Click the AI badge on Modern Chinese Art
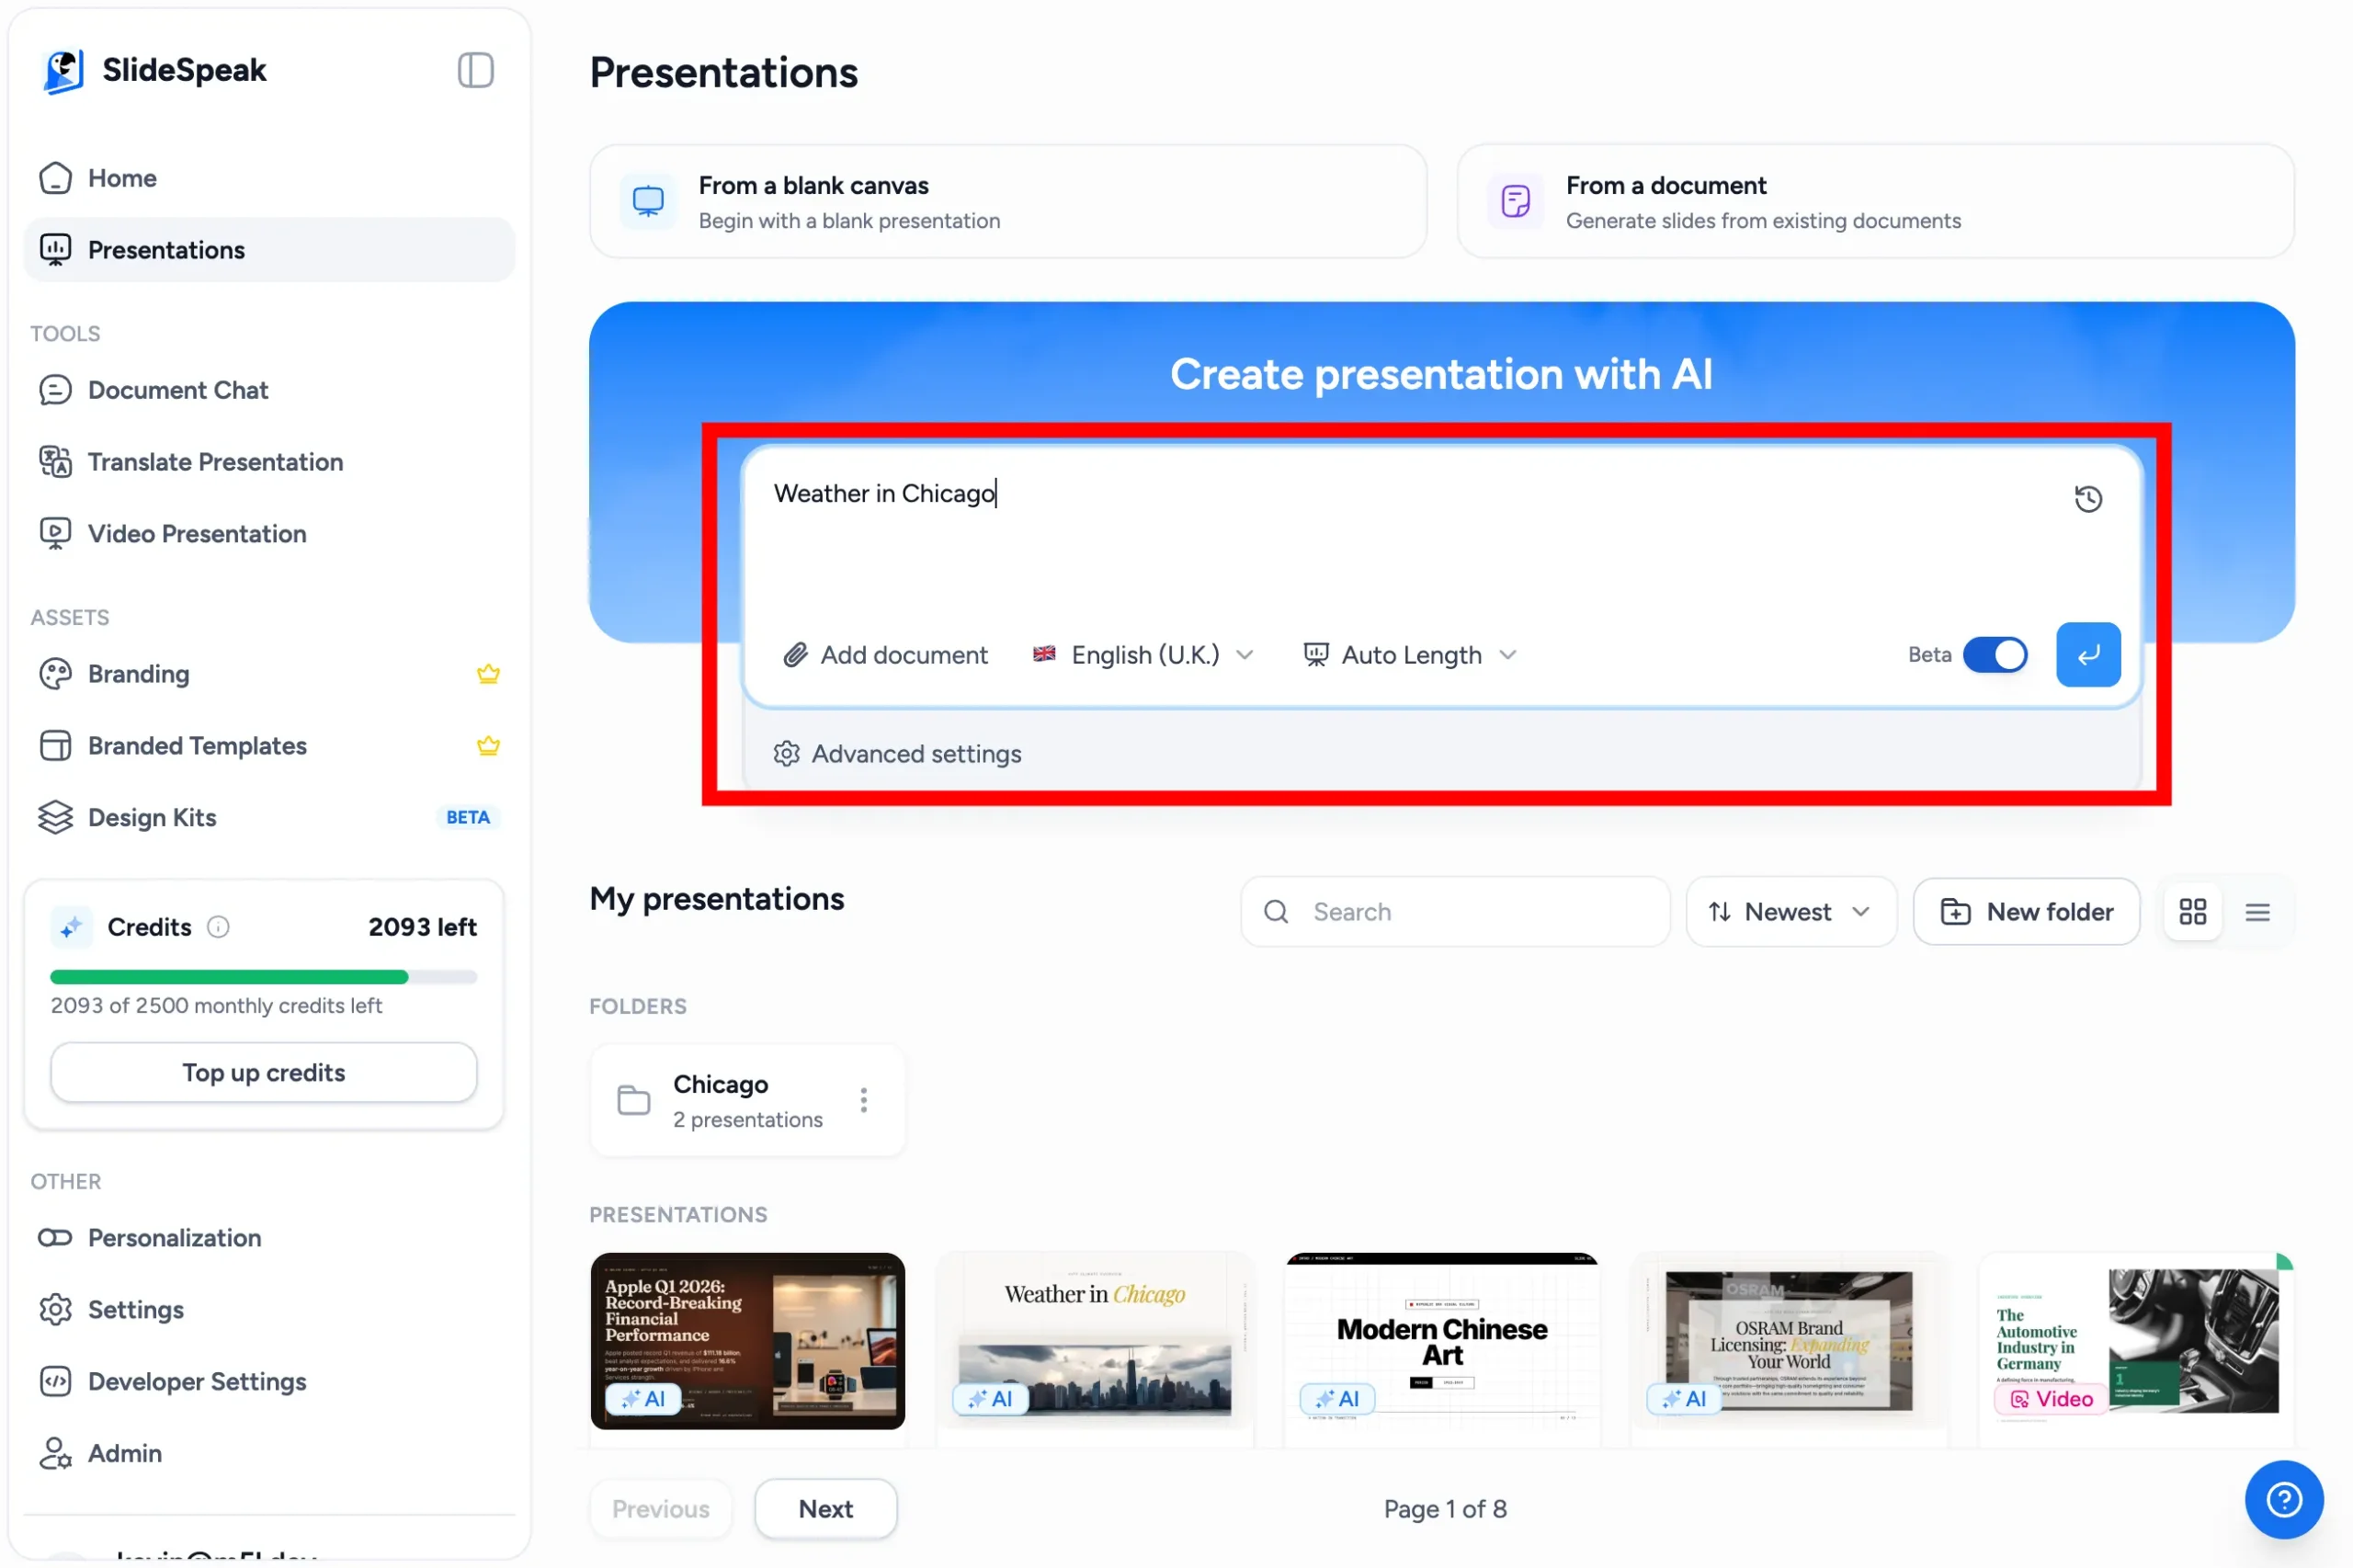The width and height of the screenshot is (2353, 1568). click(x=1337, y=1398)
